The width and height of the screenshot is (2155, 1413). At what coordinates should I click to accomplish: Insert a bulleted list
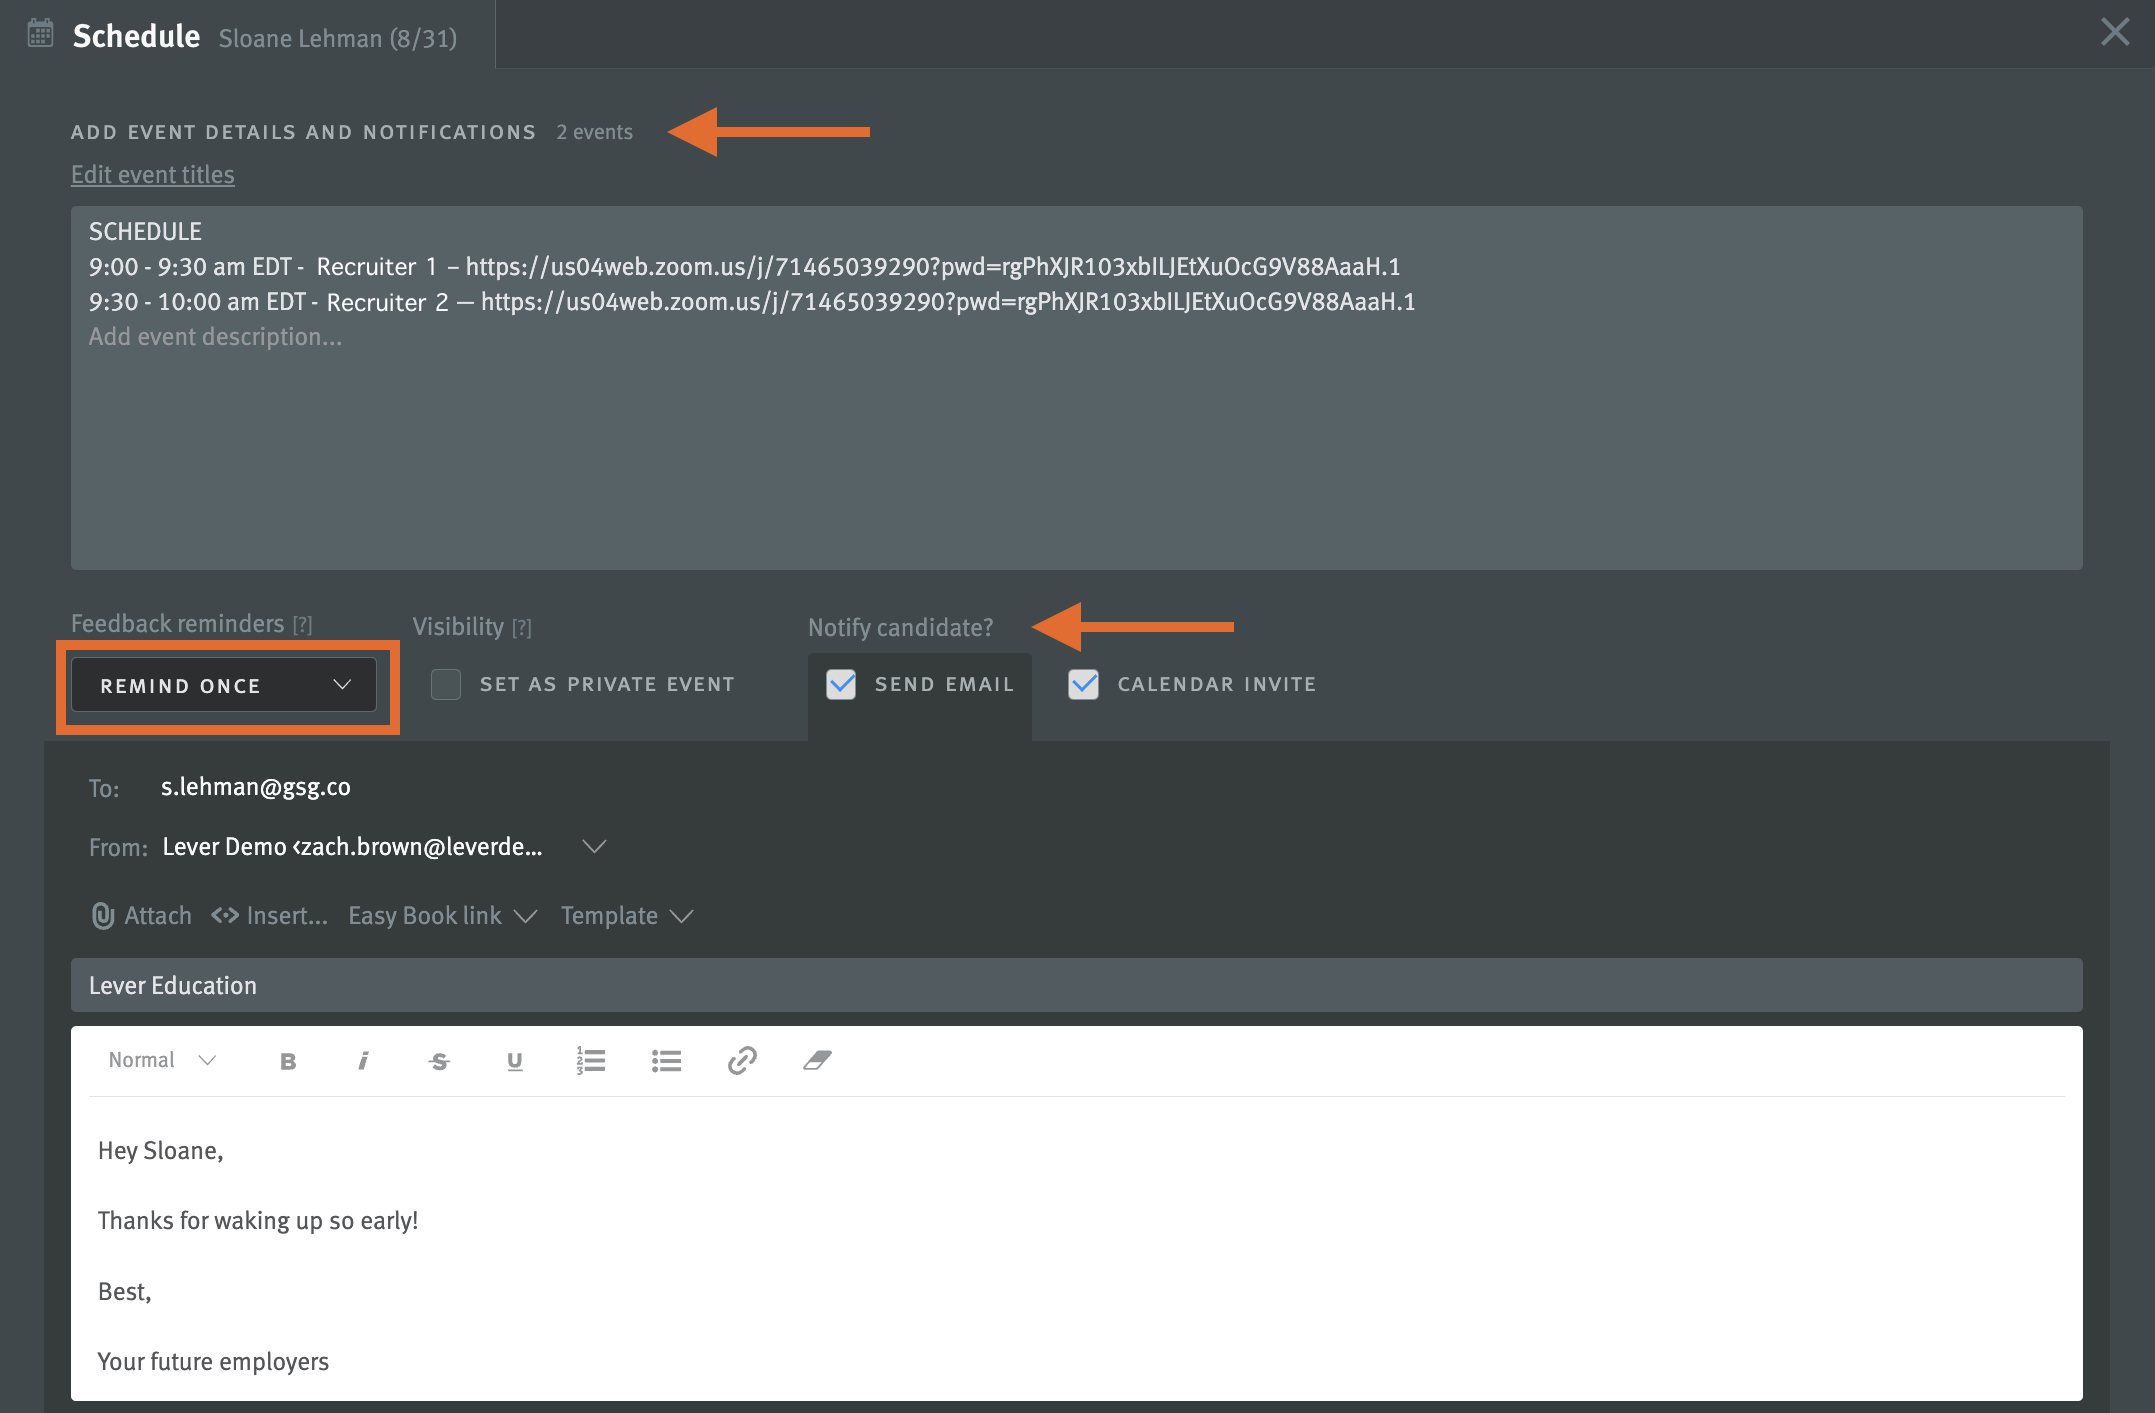point(666,1061)
